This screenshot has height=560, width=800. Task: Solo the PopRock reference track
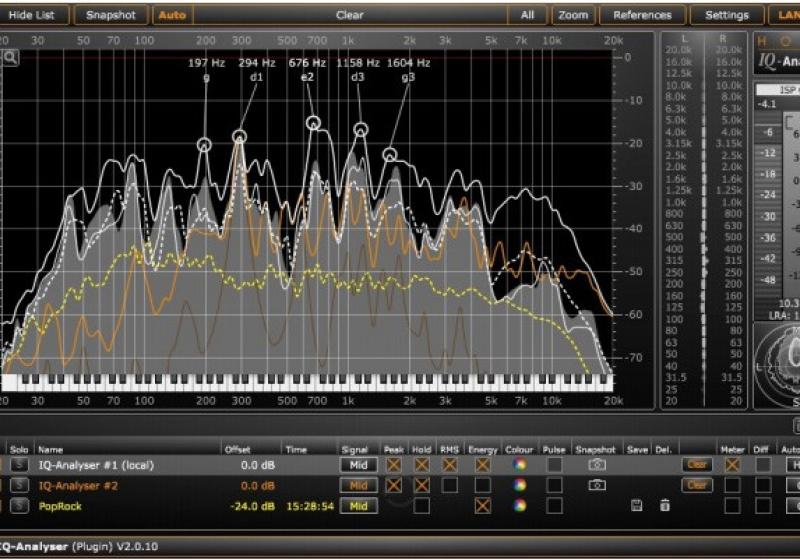(19, 506)
